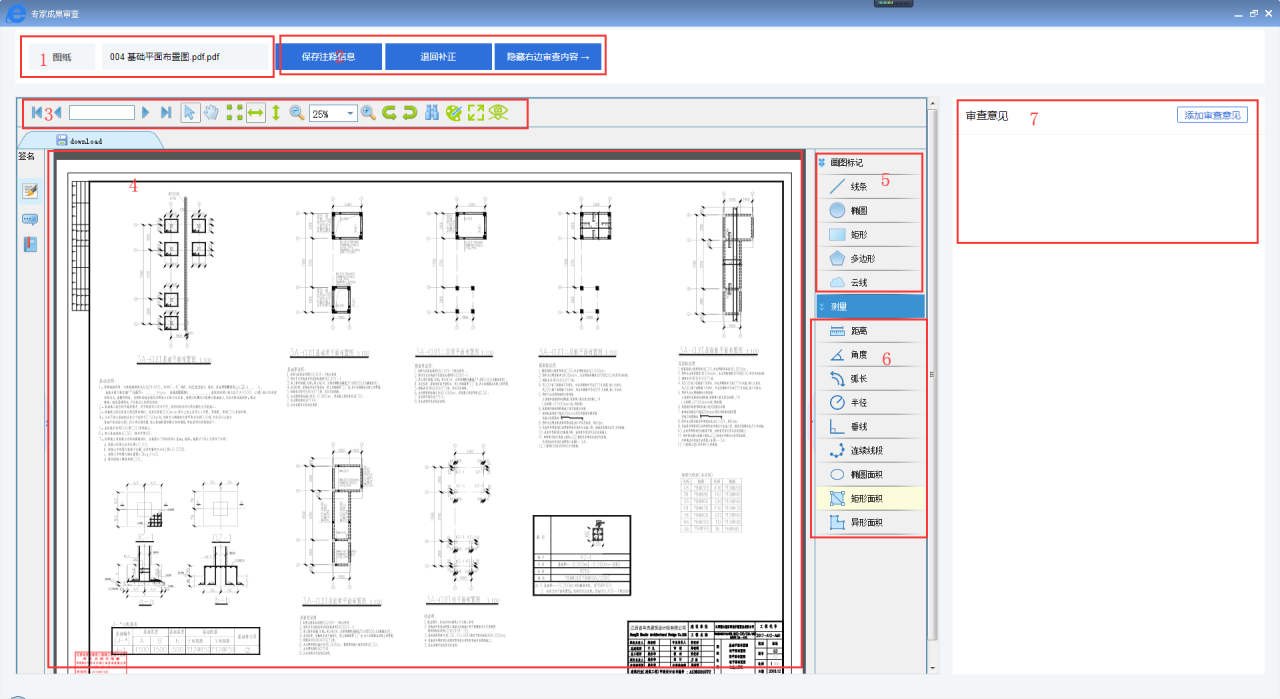The width and height of the screenshot is (1280, 699).
Task: Select the 异形面积 irregular area tool
Action: pos(870,523)
